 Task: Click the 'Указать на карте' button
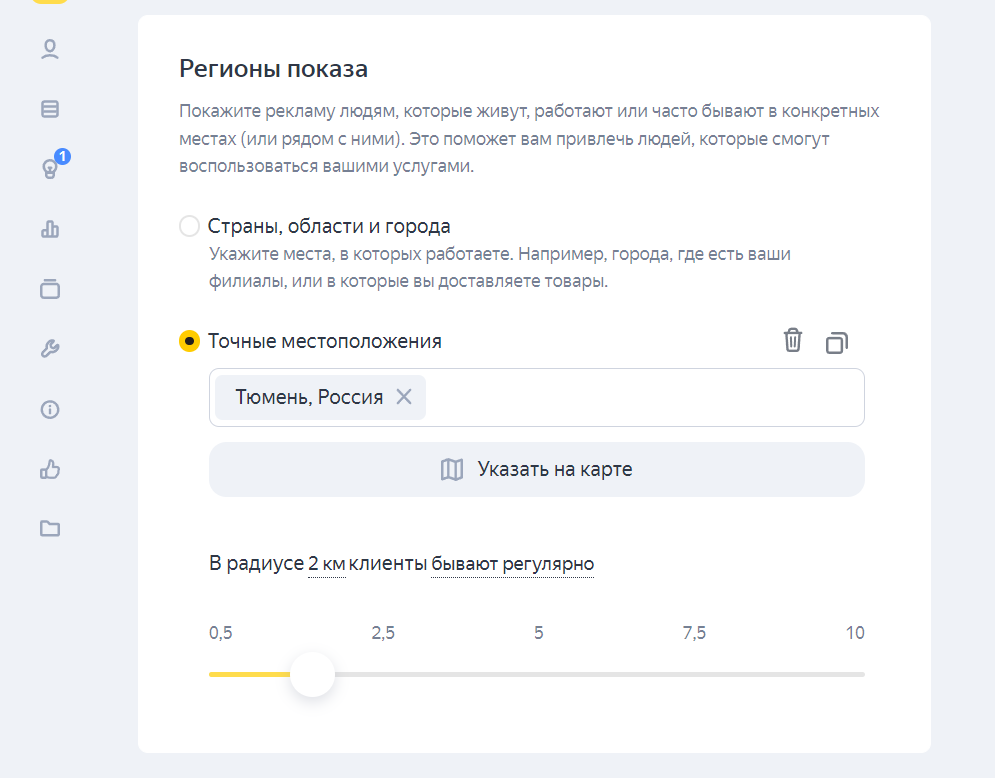point(536,469)
